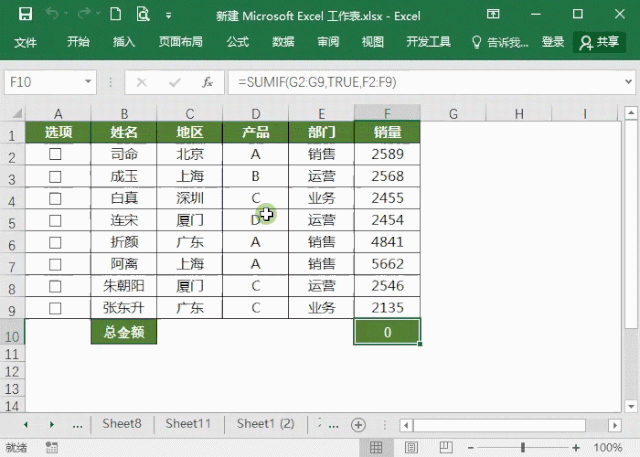Open the 文件 menu
This screenshot has height=457, width=640.
coord(25,42)
